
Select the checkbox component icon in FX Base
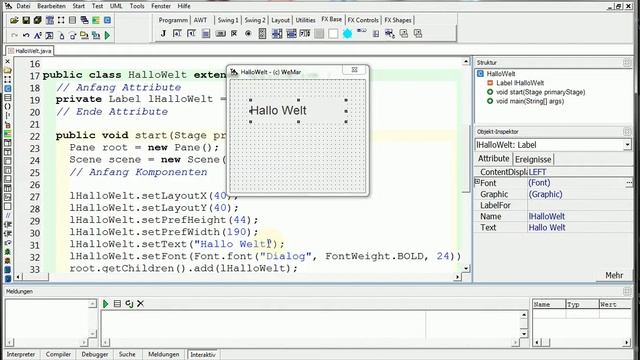[x=234, y=33]
